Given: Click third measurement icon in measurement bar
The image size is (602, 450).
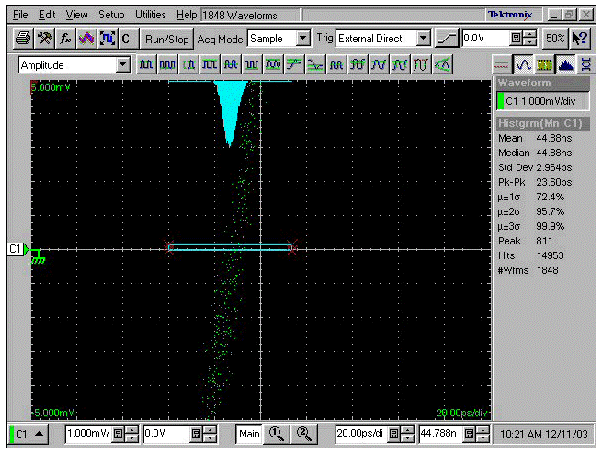Looking at the screenshot, I should (x=189, y=65).
